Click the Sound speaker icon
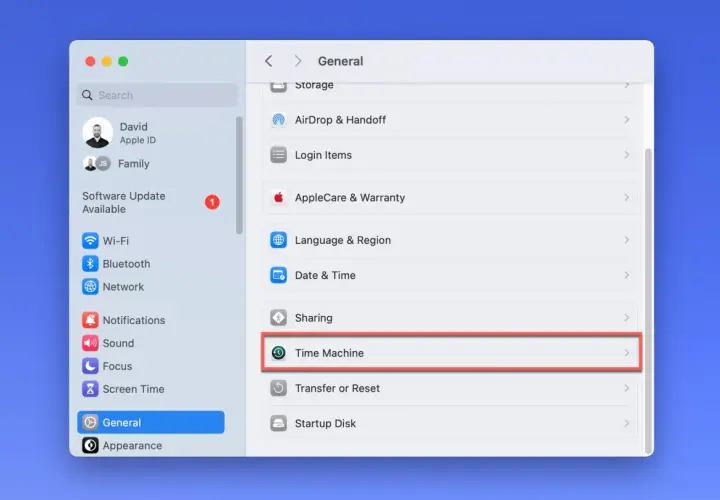 (90, 343)
